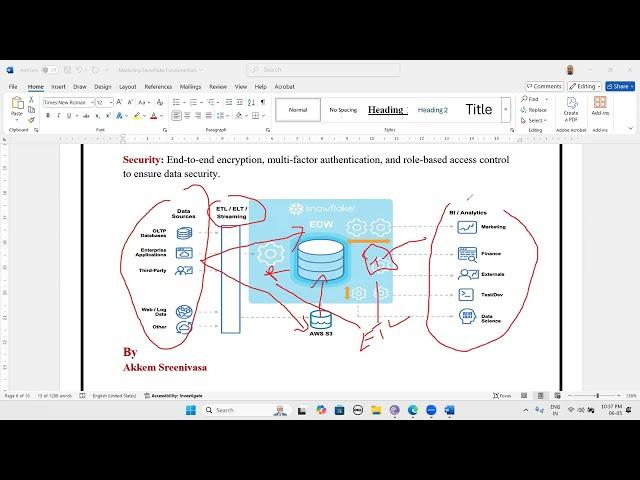Select the Format Painter brush icon

31,120
